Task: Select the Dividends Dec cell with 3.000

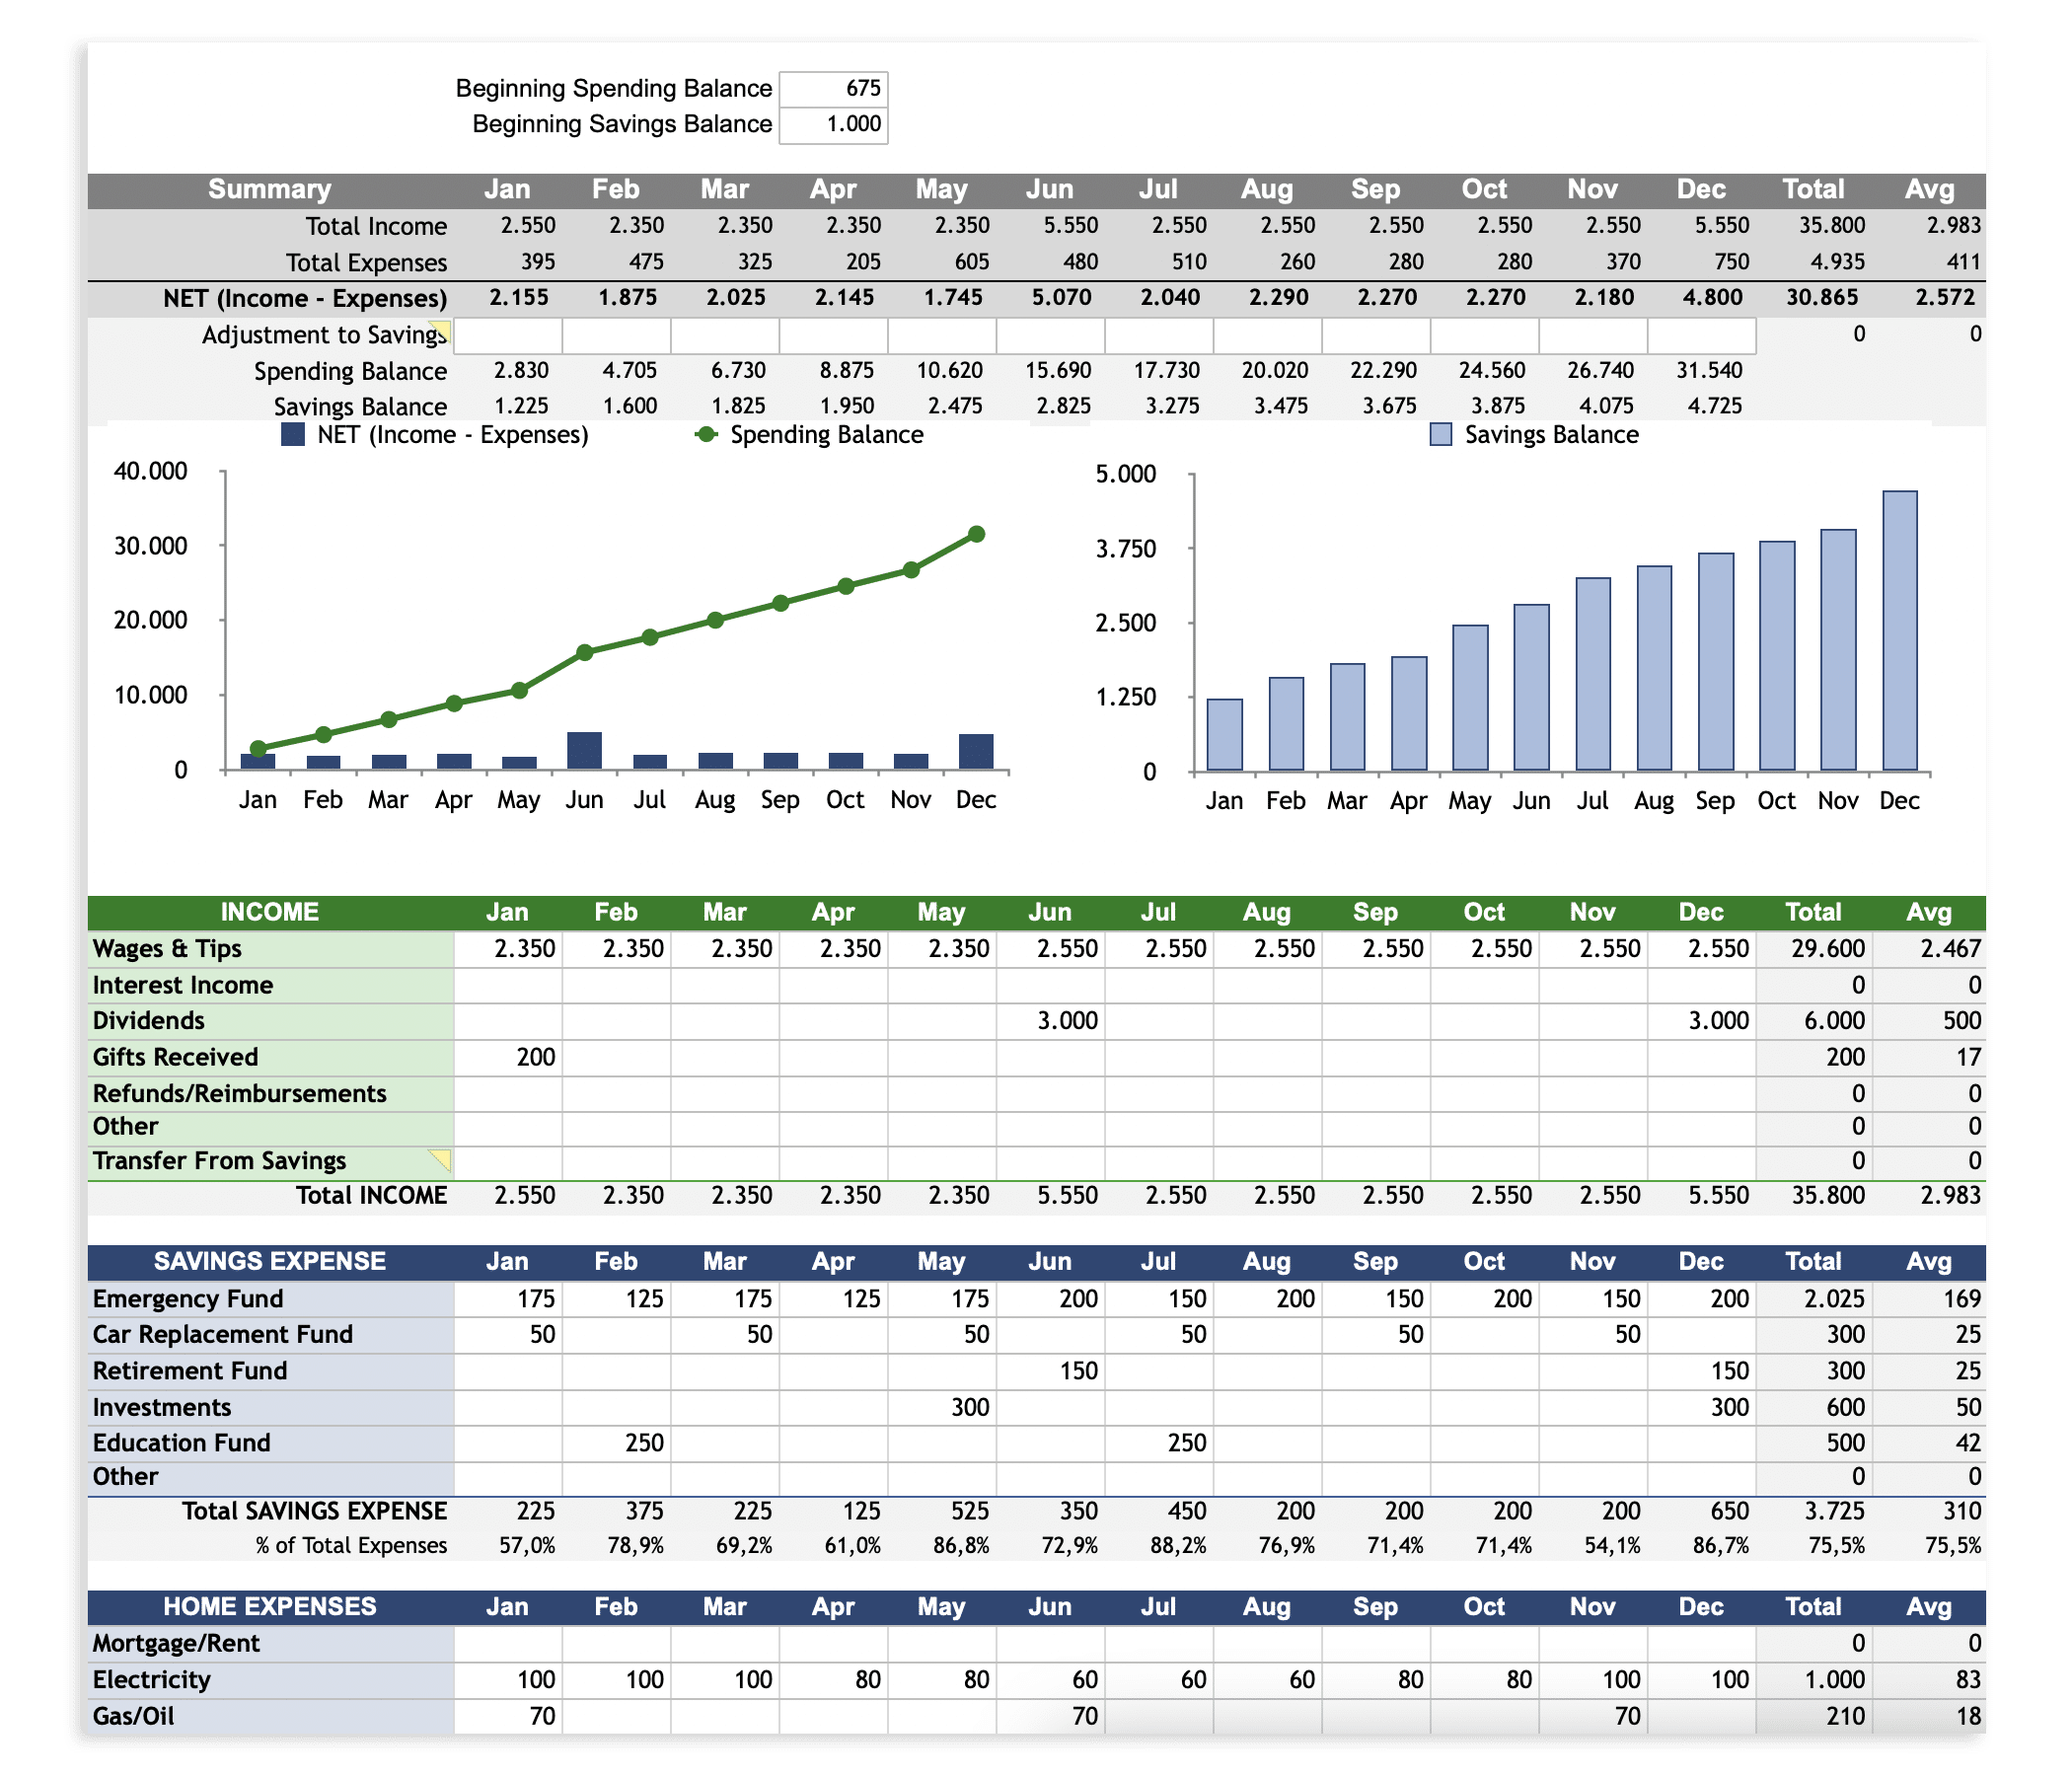Action: coord(1702,1021)
